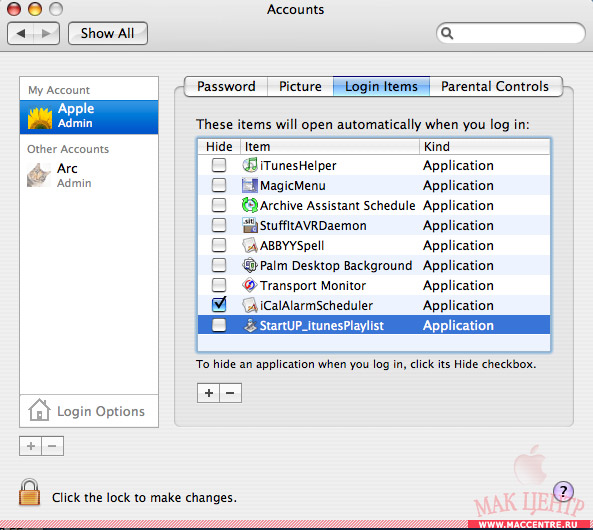Image resolution: width=593 pixels, height=530 pixels.
Task: Click the iTunesHelper app icon
Action: point(250,165)
